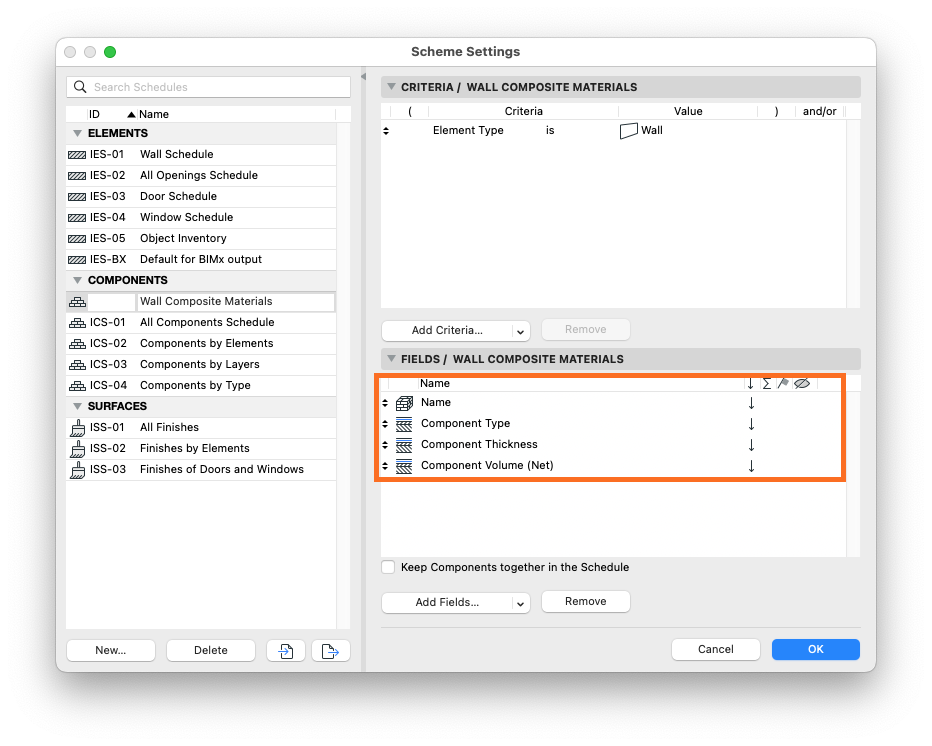Collapse the left panel with the arrow
This screenshot has height=746, width=932.
point(363,77)
